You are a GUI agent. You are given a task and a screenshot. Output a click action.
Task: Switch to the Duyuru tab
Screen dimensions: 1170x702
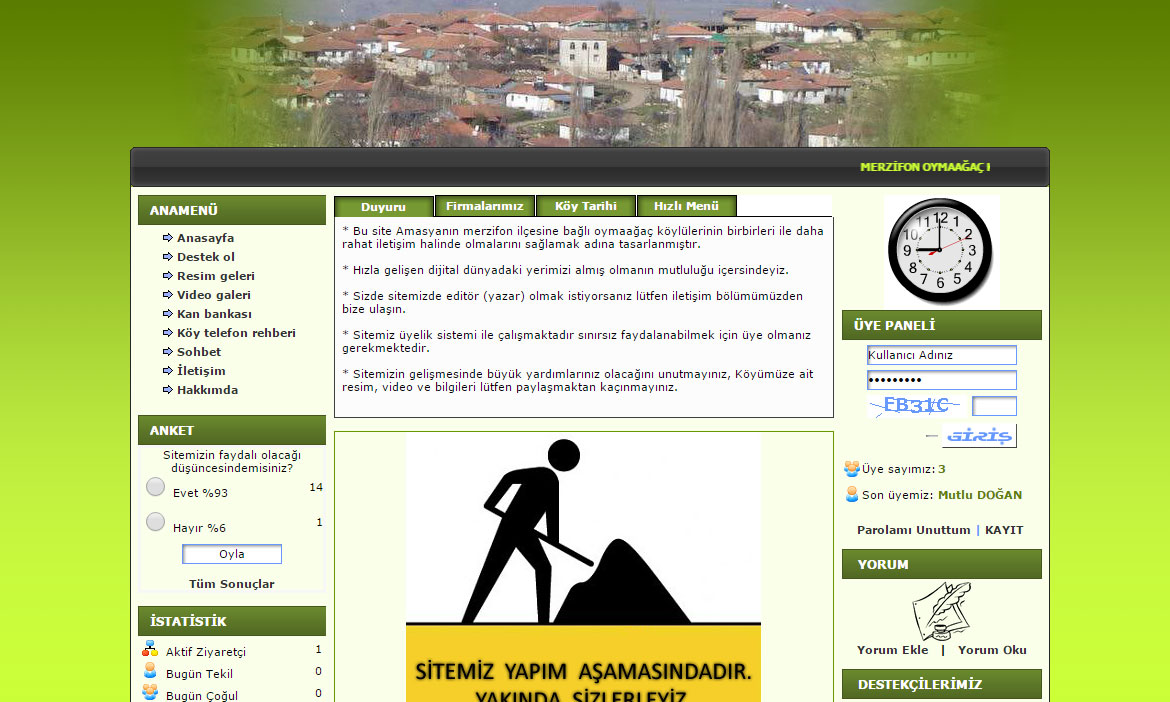coord(384,207)
